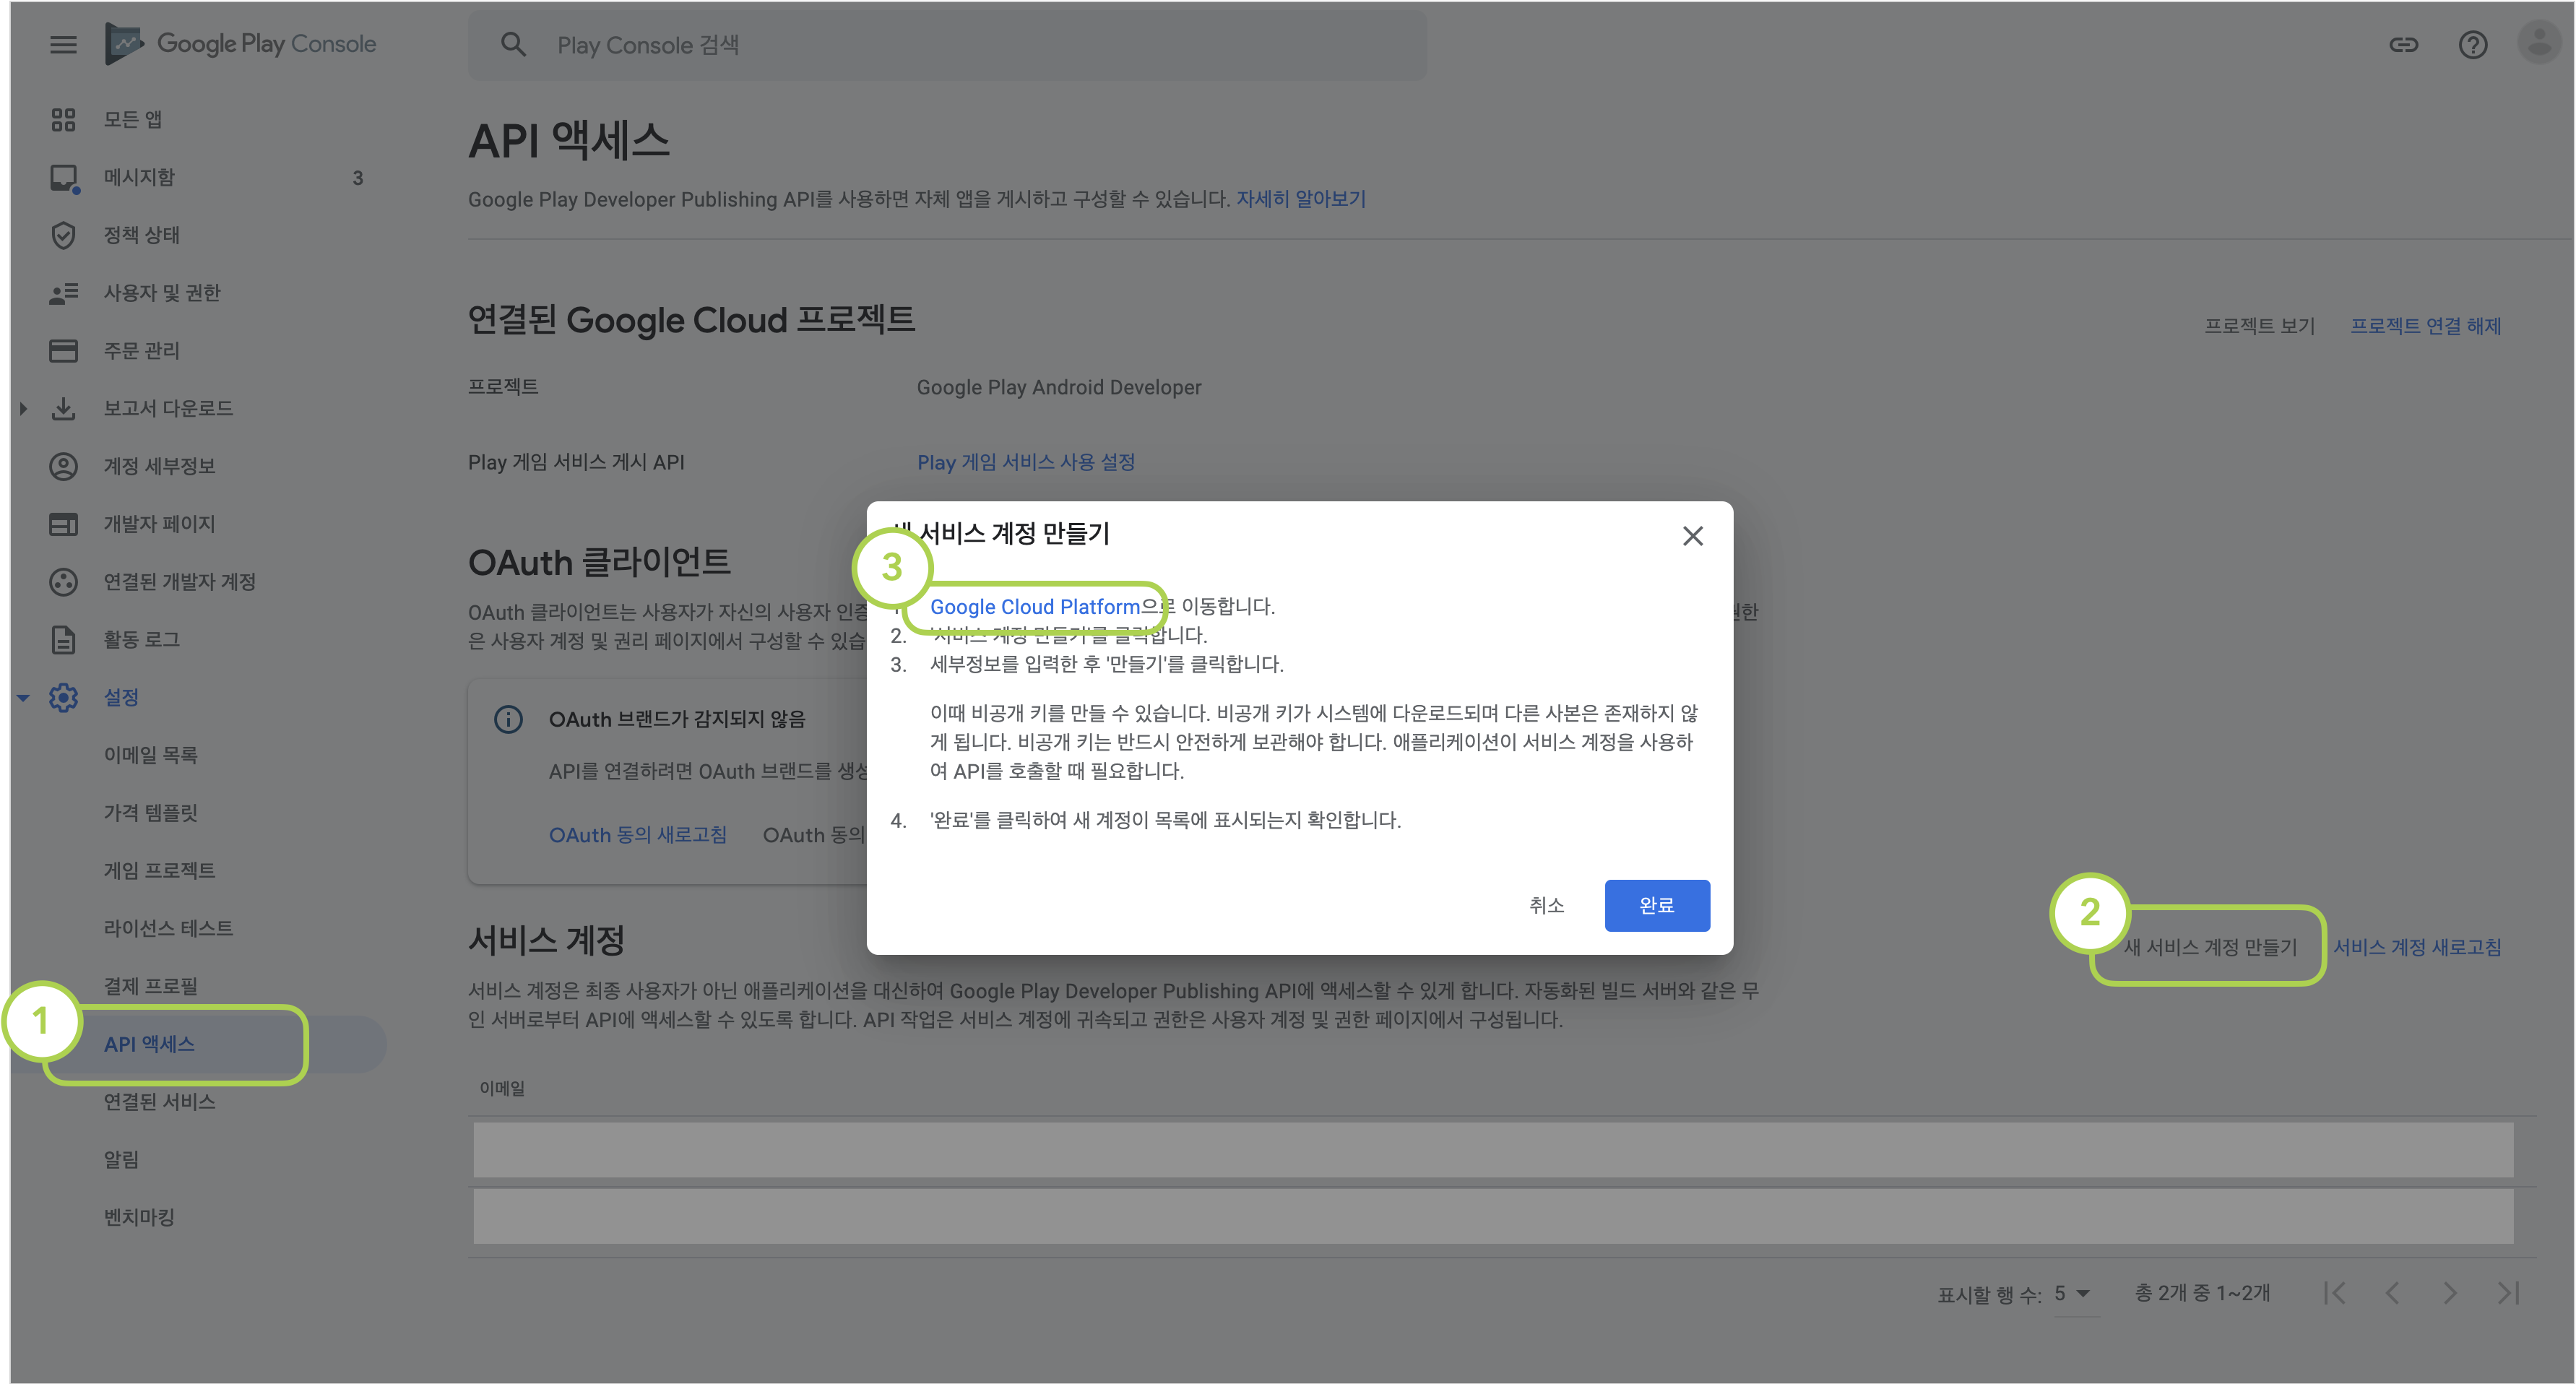Select API 액세스 in the sidebar
The width and height of the screenshot is (2576, 1384).
[x=149, y=1044]
